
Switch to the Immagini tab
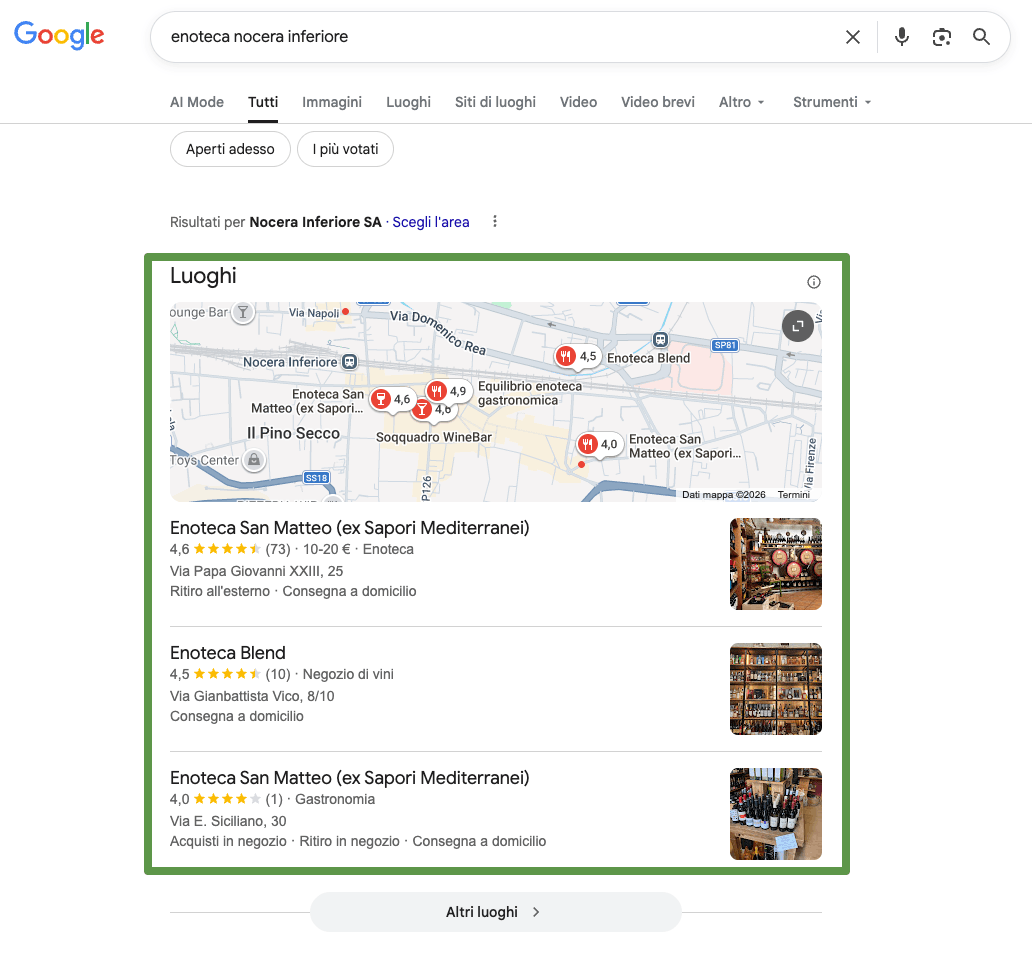tap(332, 102)
